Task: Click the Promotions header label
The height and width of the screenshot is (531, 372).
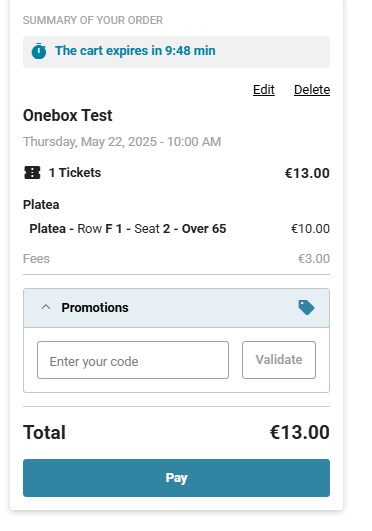Action: 95,307
